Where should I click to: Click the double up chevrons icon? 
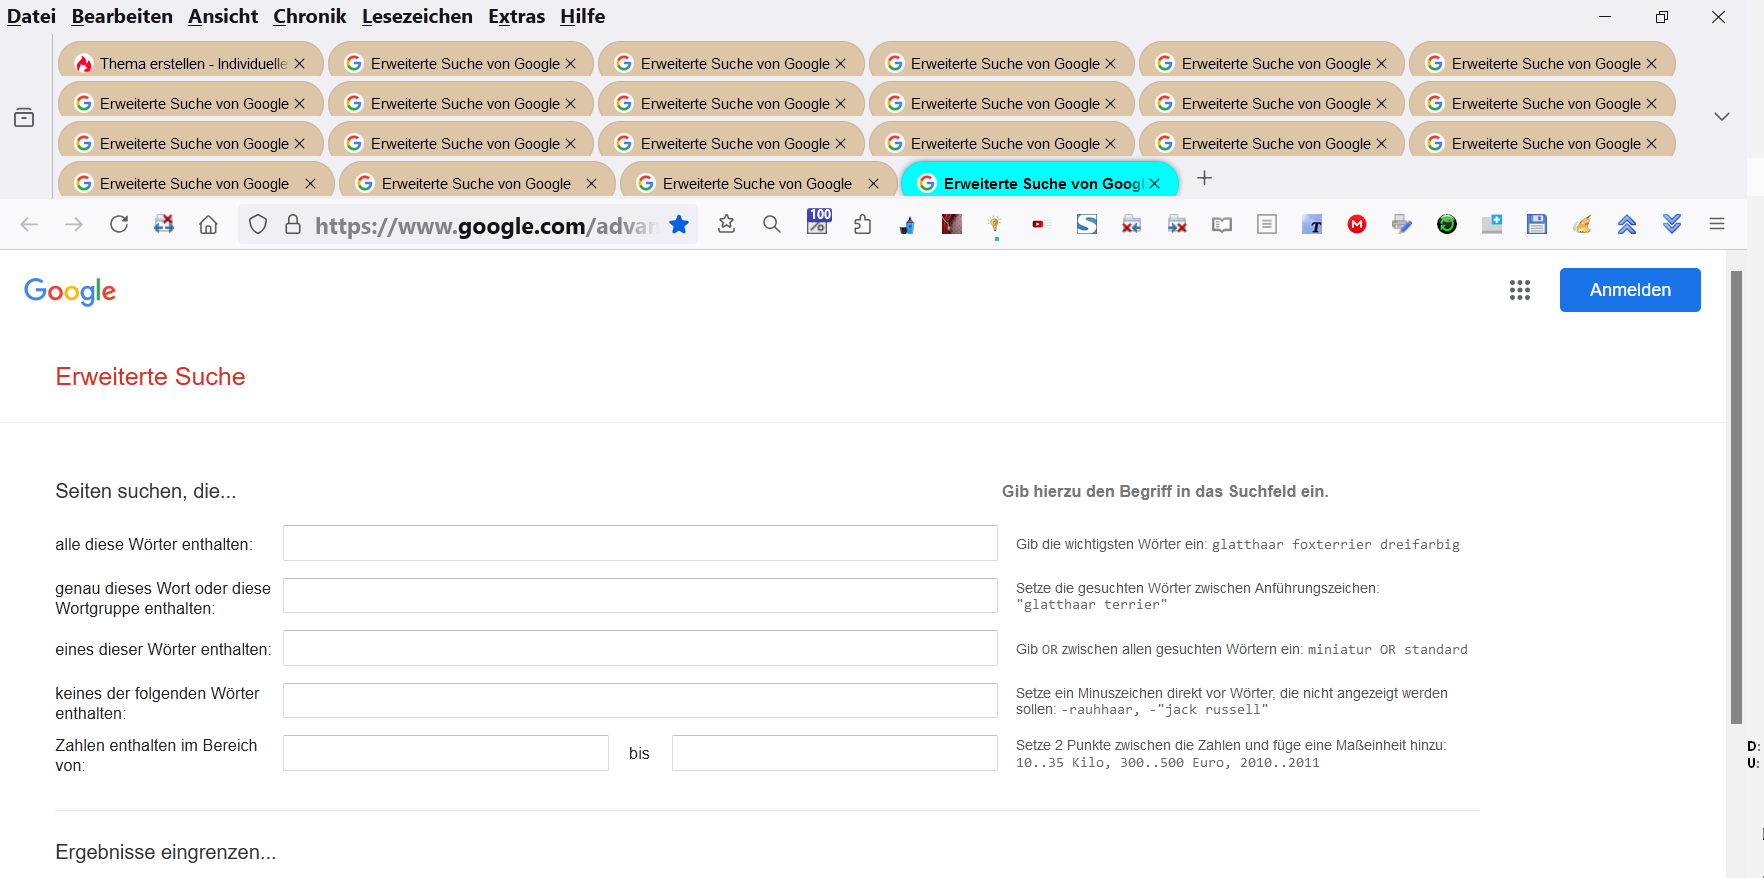(x=1627, y=224)
